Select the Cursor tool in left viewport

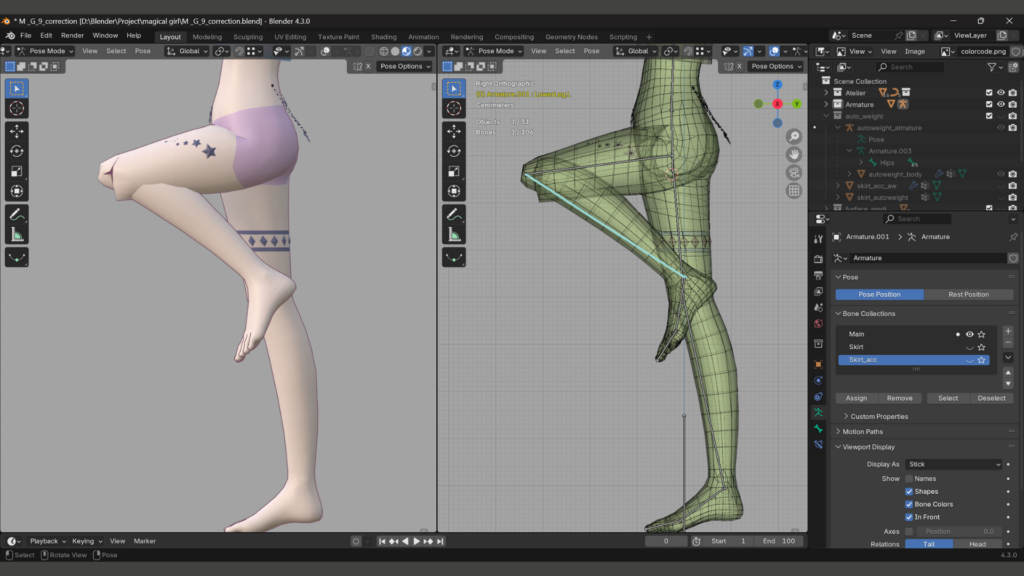click(17, 108)
